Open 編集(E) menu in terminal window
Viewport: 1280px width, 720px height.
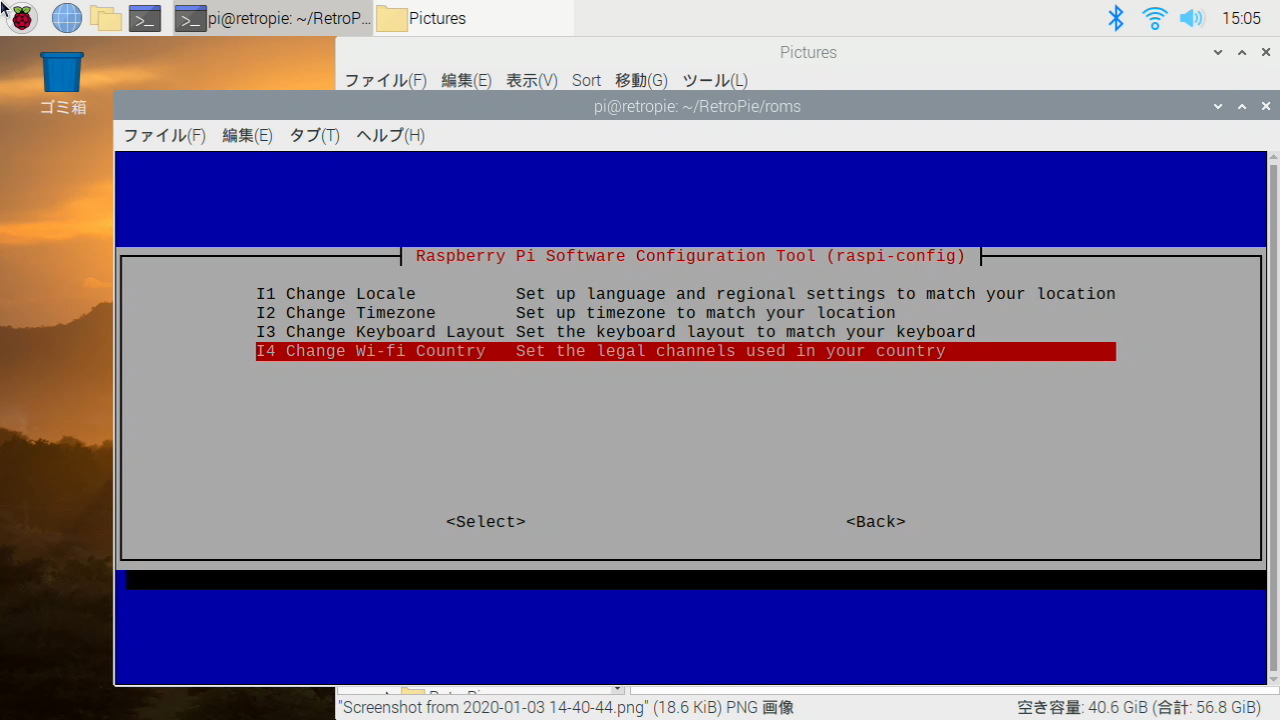(247, 135)
